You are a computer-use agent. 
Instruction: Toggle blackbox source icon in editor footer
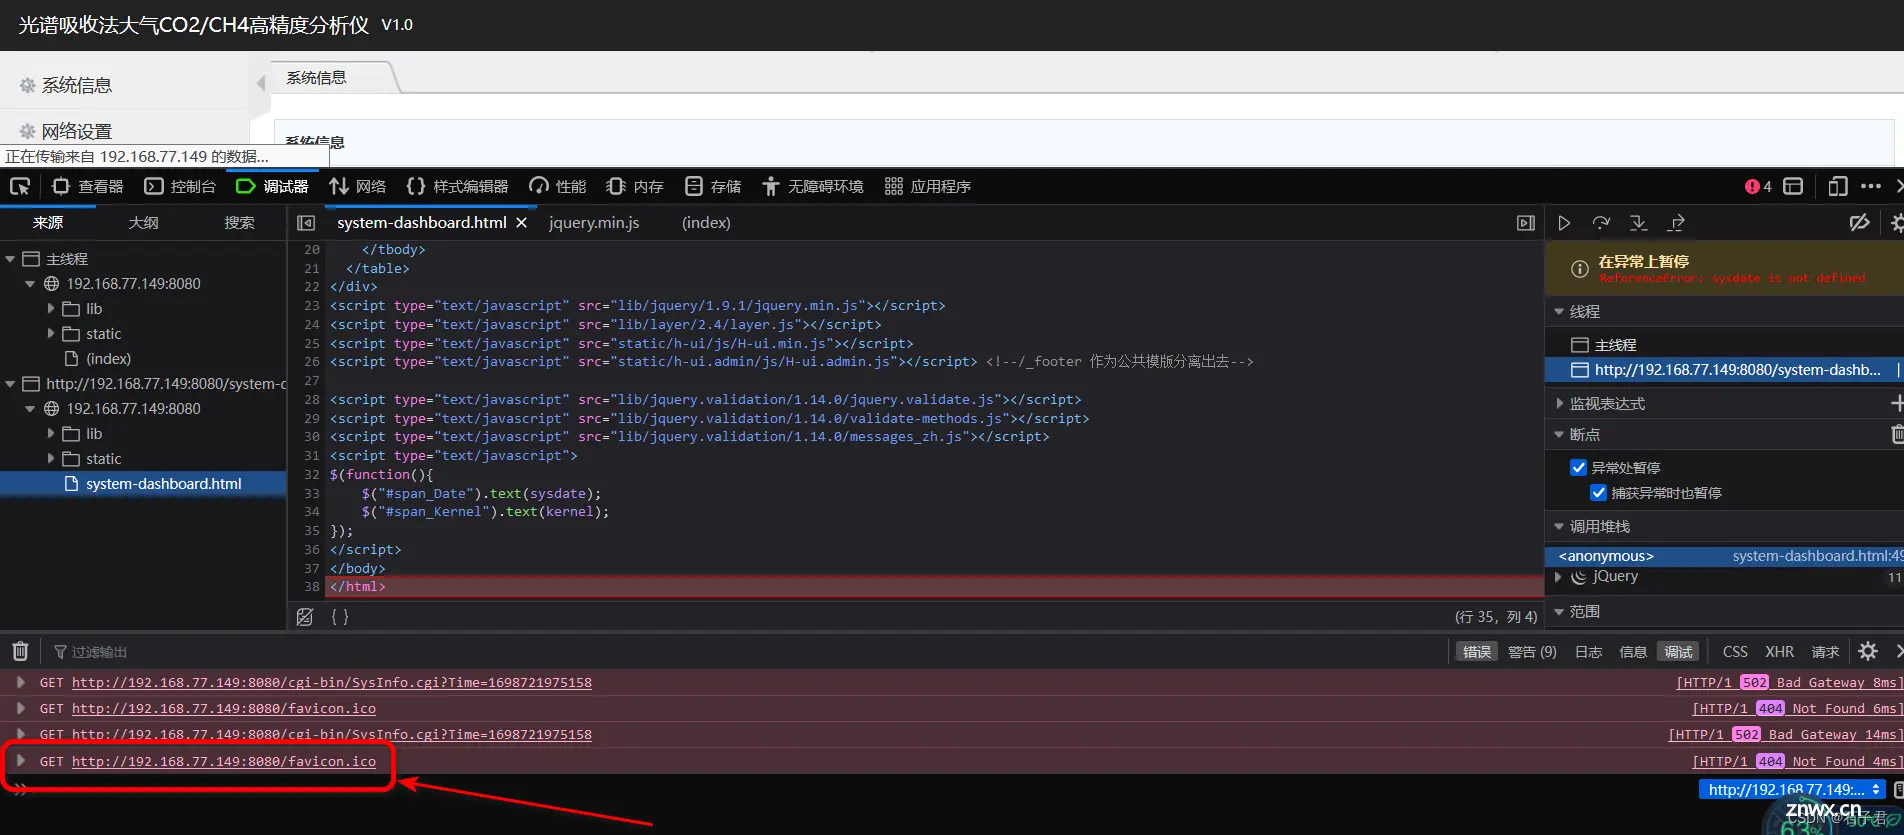tap(306, 617)
